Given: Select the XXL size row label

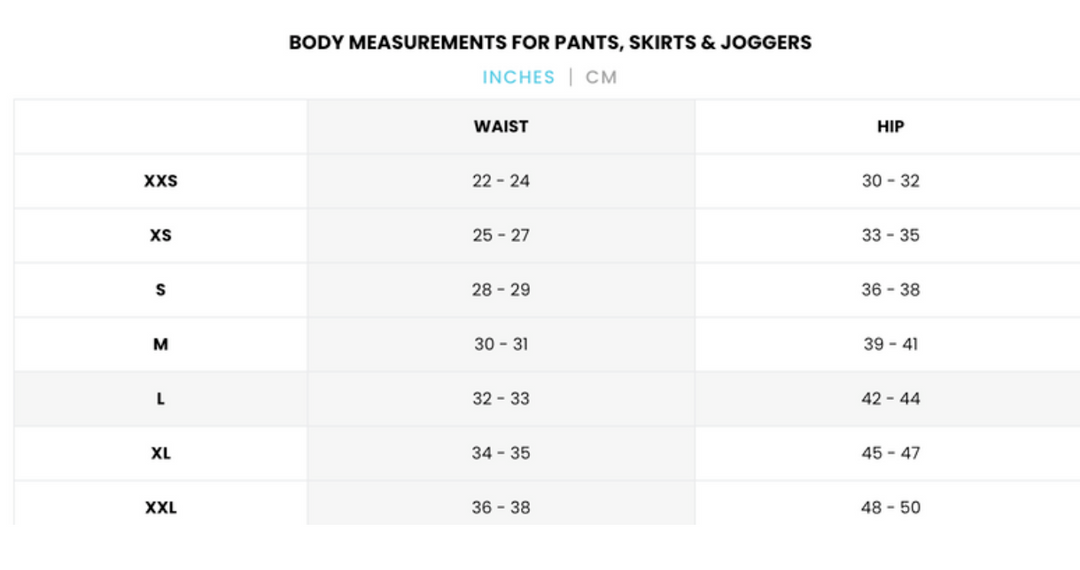Looking at the screenshot, I should pos(160,507).
